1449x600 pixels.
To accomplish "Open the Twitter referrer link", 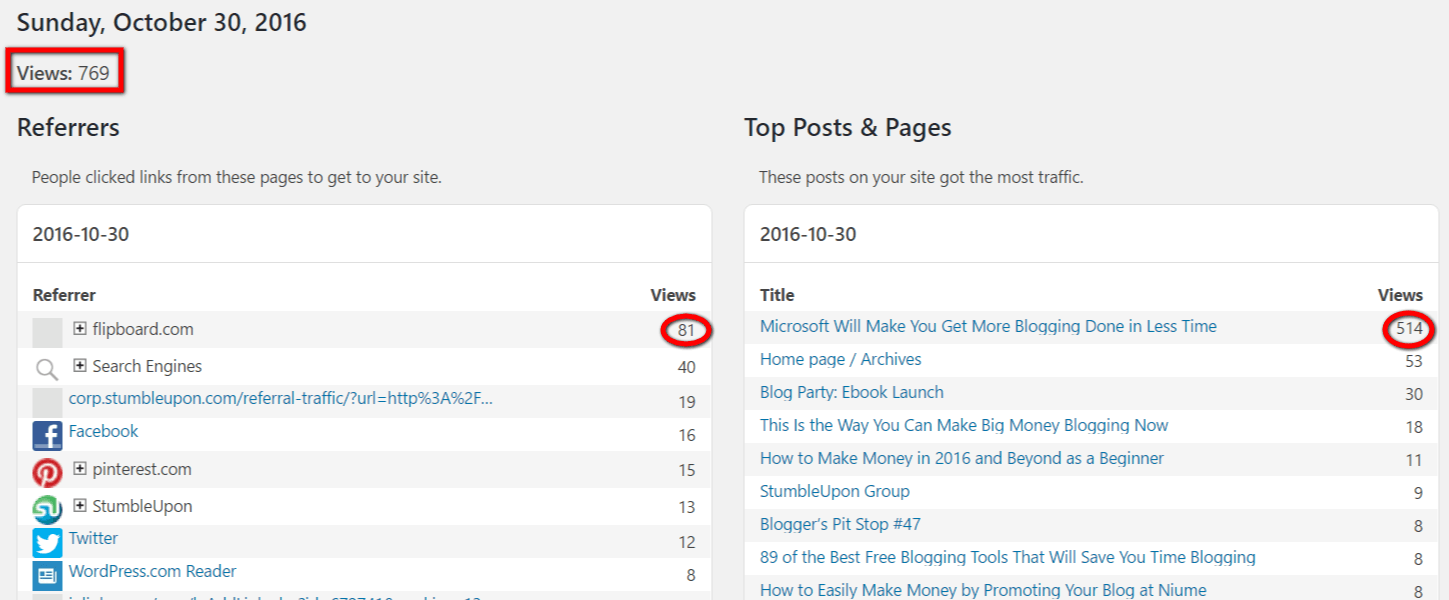I will click(x=93, y=539).
